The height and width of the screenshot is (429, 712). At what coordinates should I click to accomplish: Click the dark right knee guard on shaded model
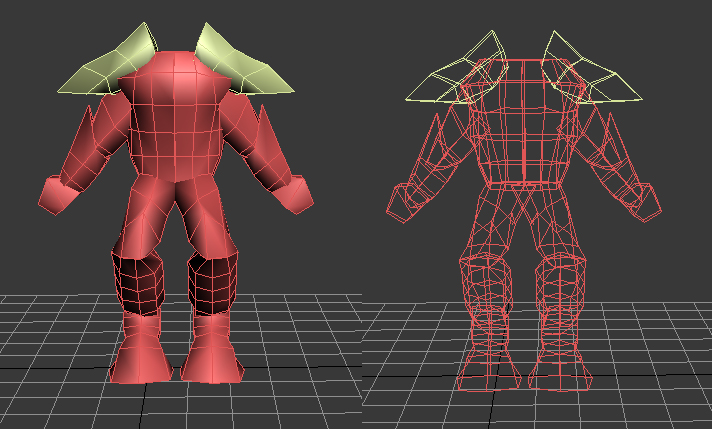pos(212,283)
